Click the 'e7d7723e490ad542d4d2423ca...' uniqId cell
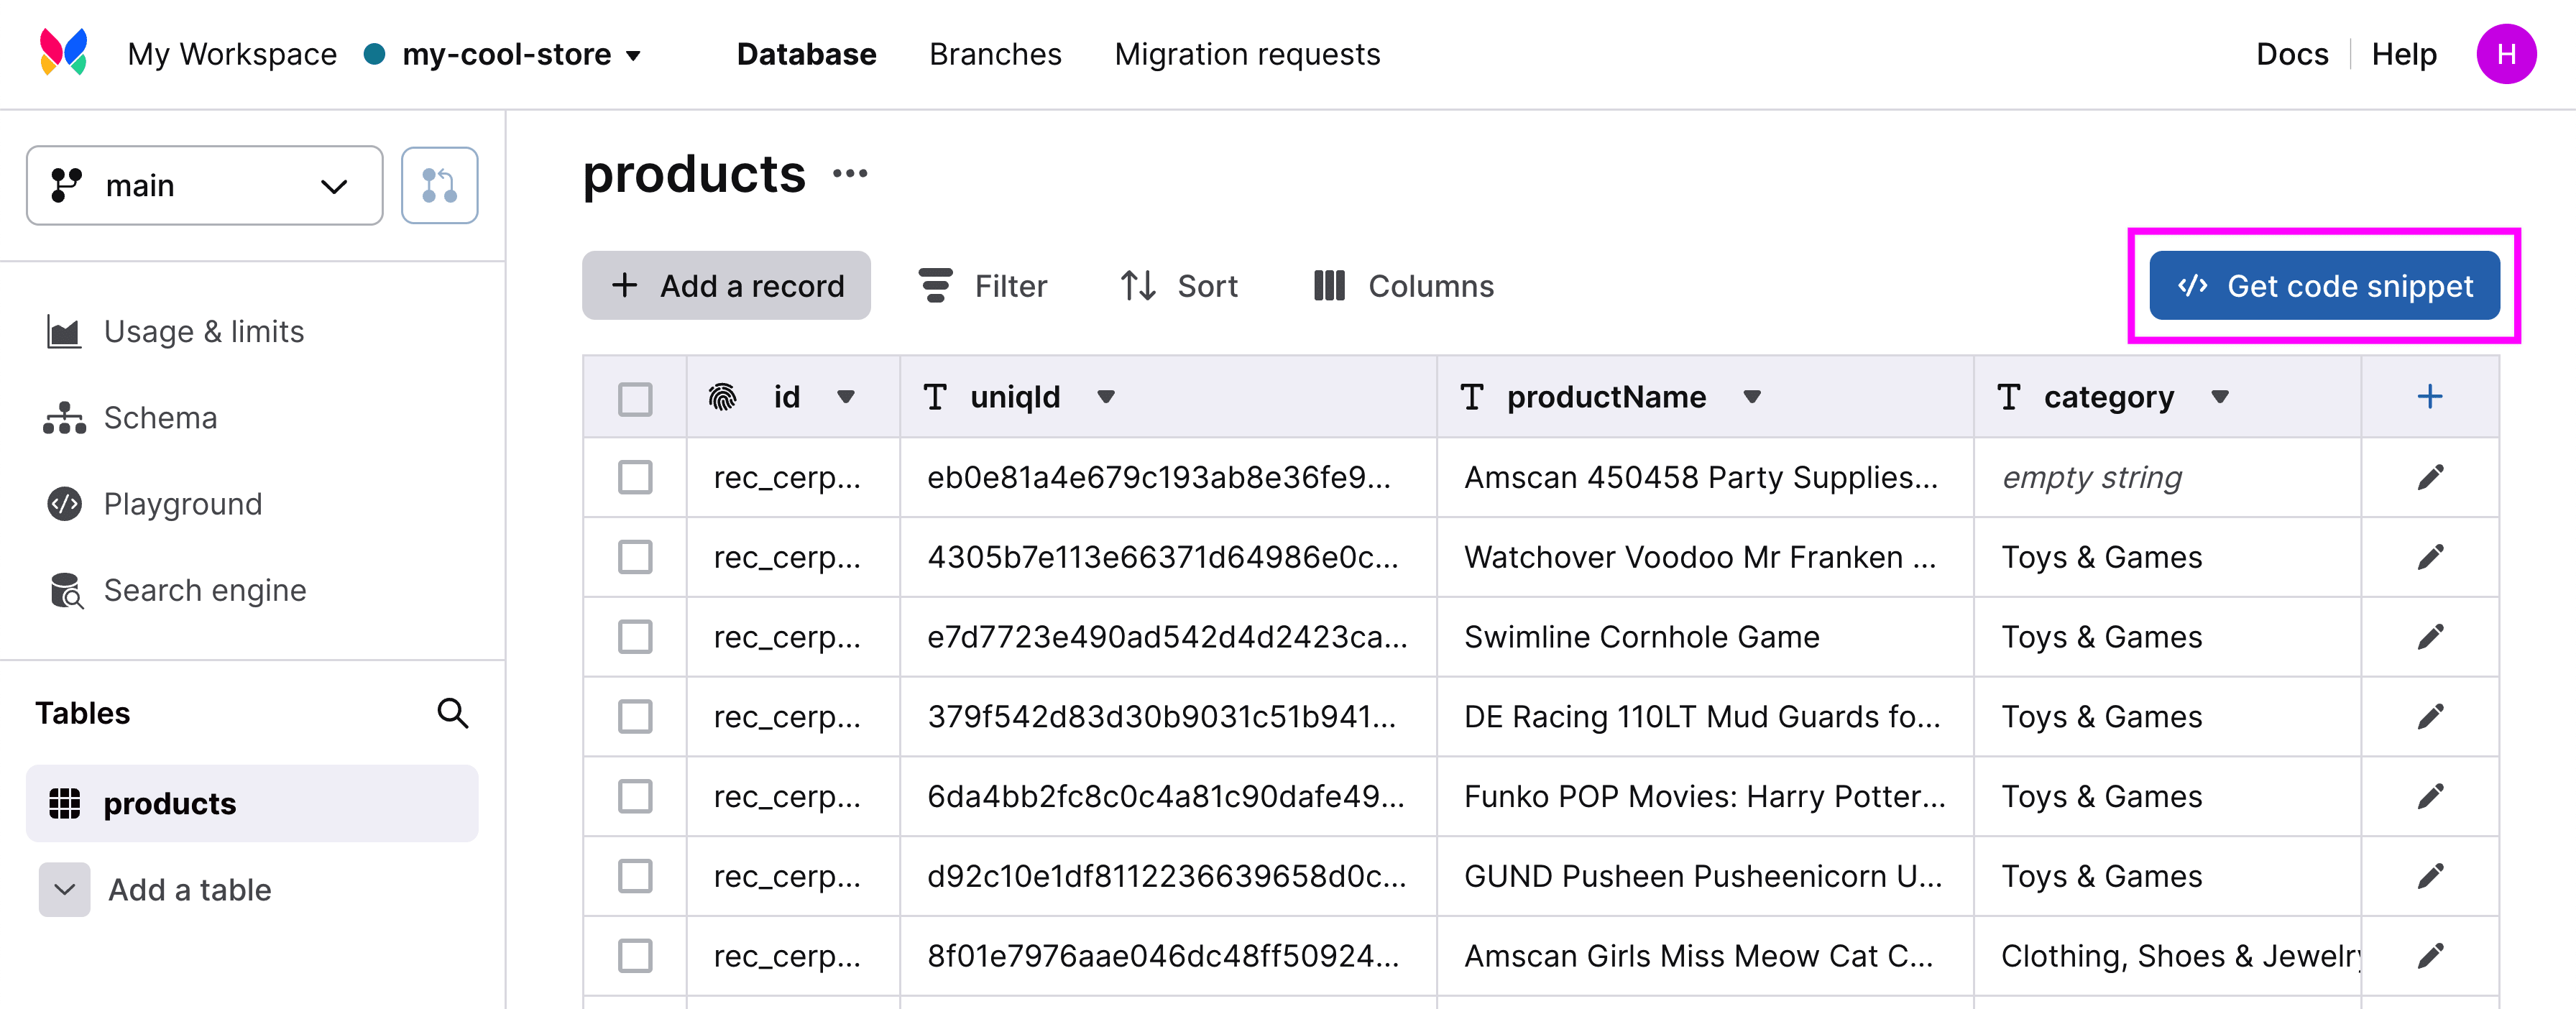2576x1009 pixels. click(1167, 637)
